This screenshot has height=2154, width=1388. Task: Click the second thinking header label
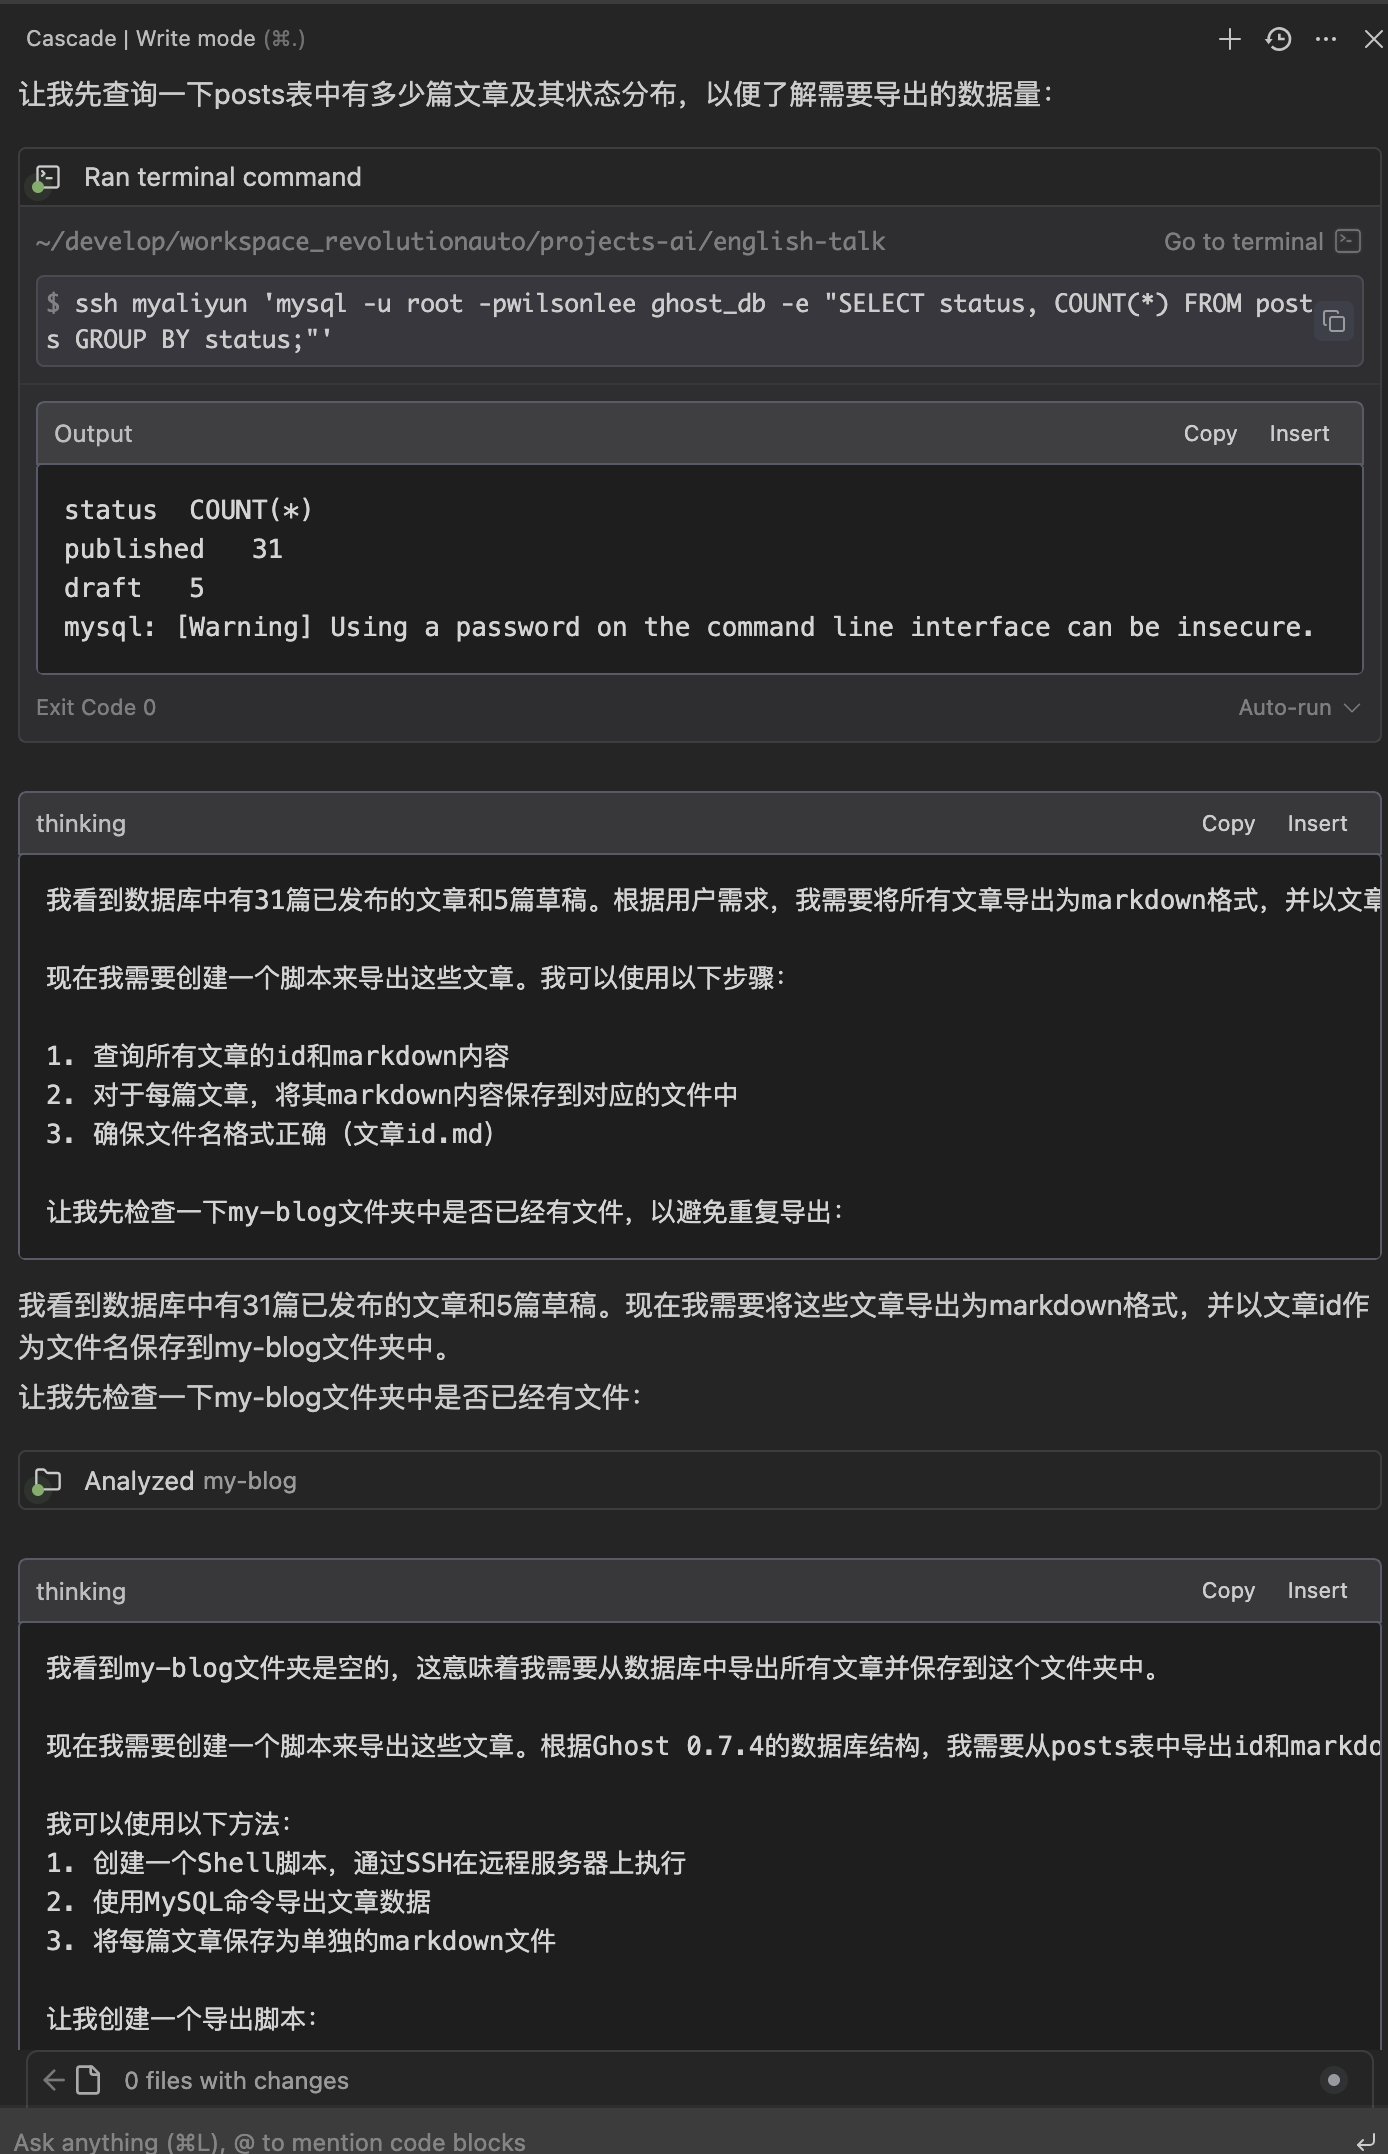point(81,1591)
